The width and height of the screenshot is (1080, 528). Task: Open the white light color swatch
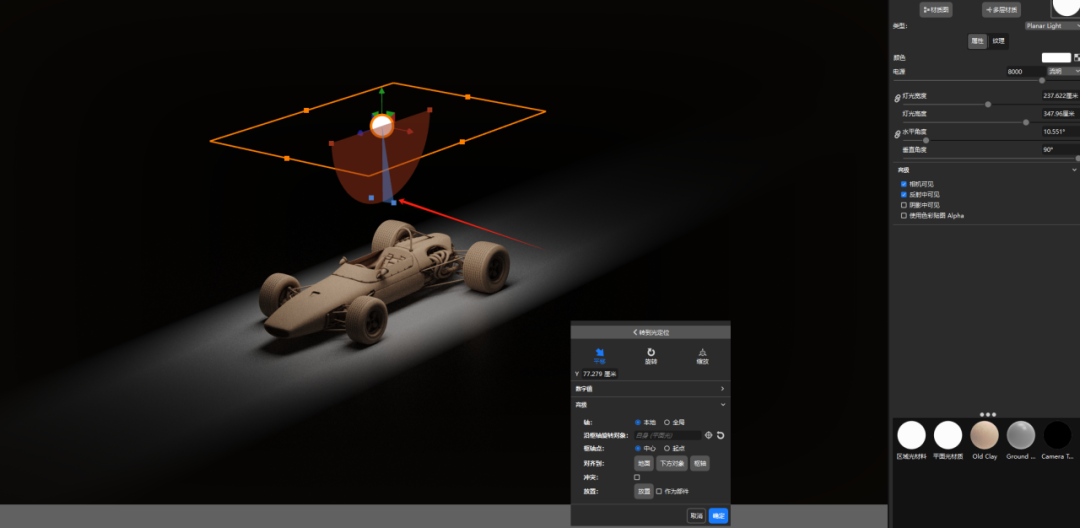pyautogui.click(x=1056, y=58)
